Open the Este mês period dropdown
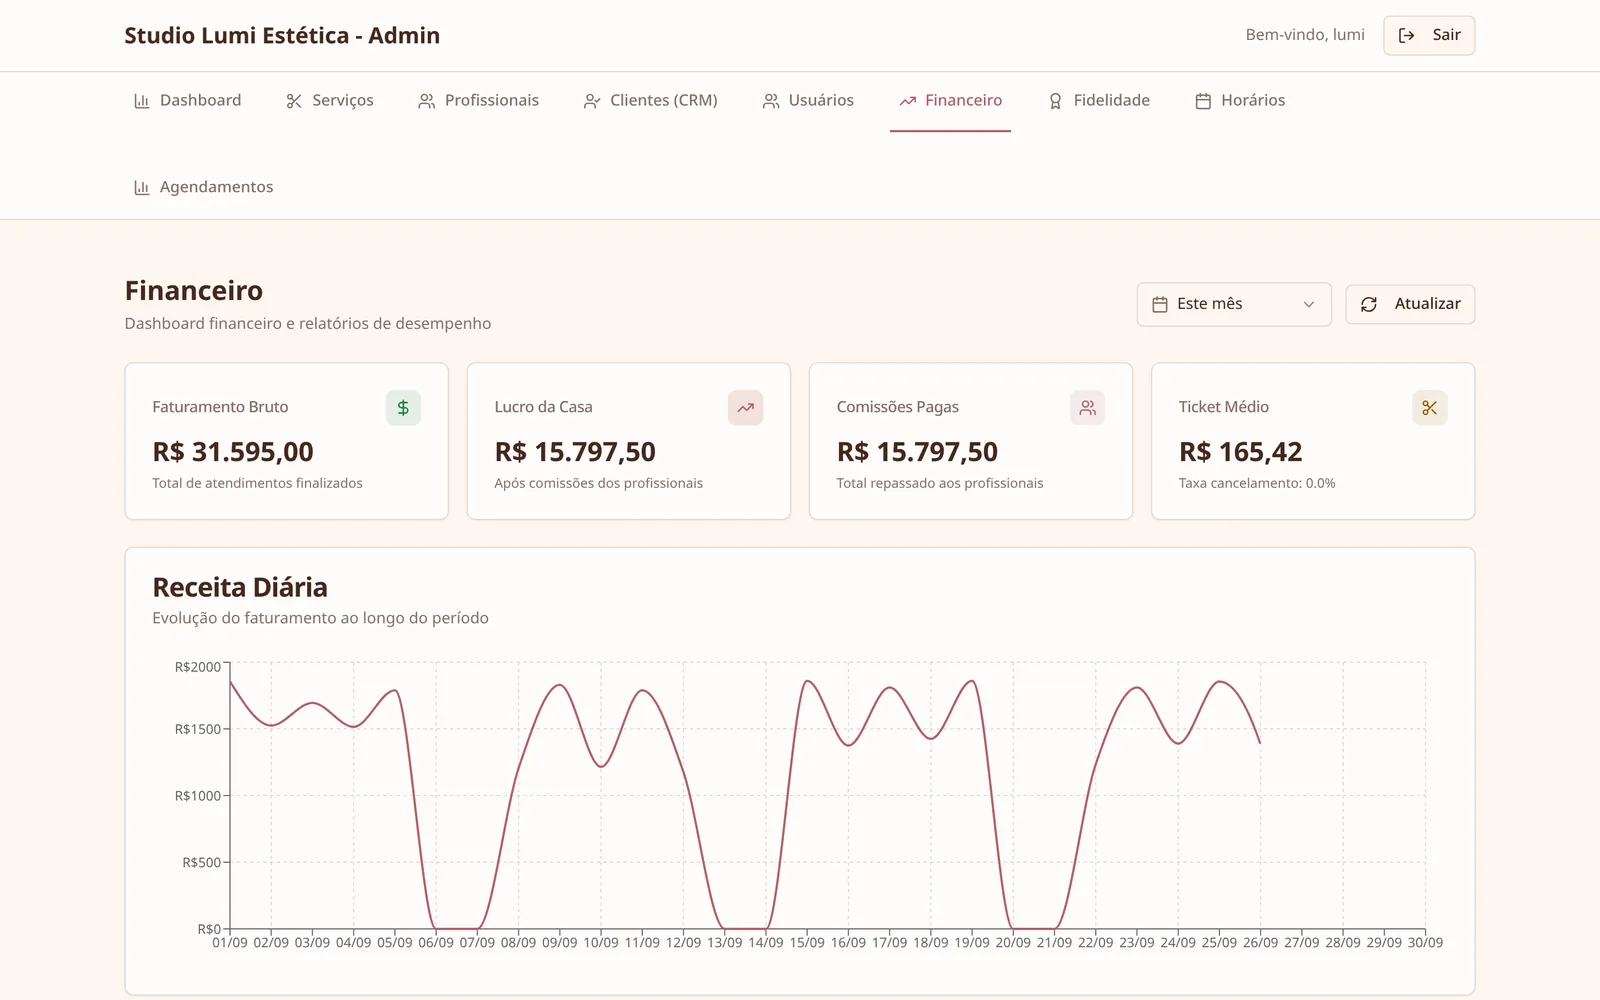Image resolution: width=1600 pixels, height=1000 pixels. pos(1234,304)
